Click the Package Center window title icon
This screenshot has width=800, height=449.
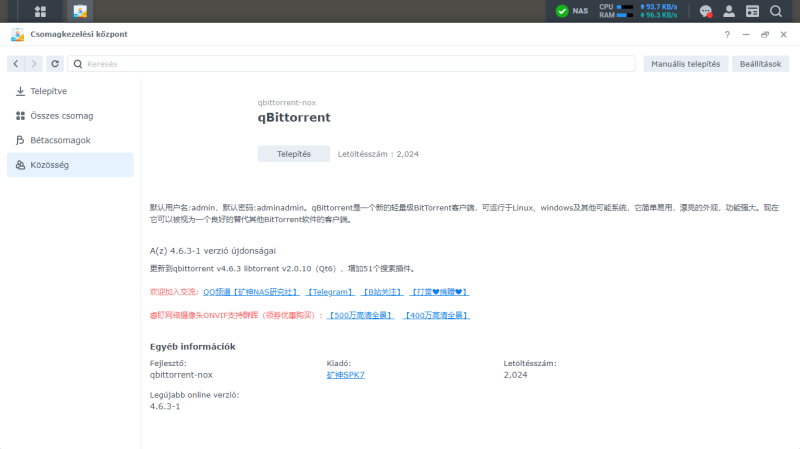18,35
